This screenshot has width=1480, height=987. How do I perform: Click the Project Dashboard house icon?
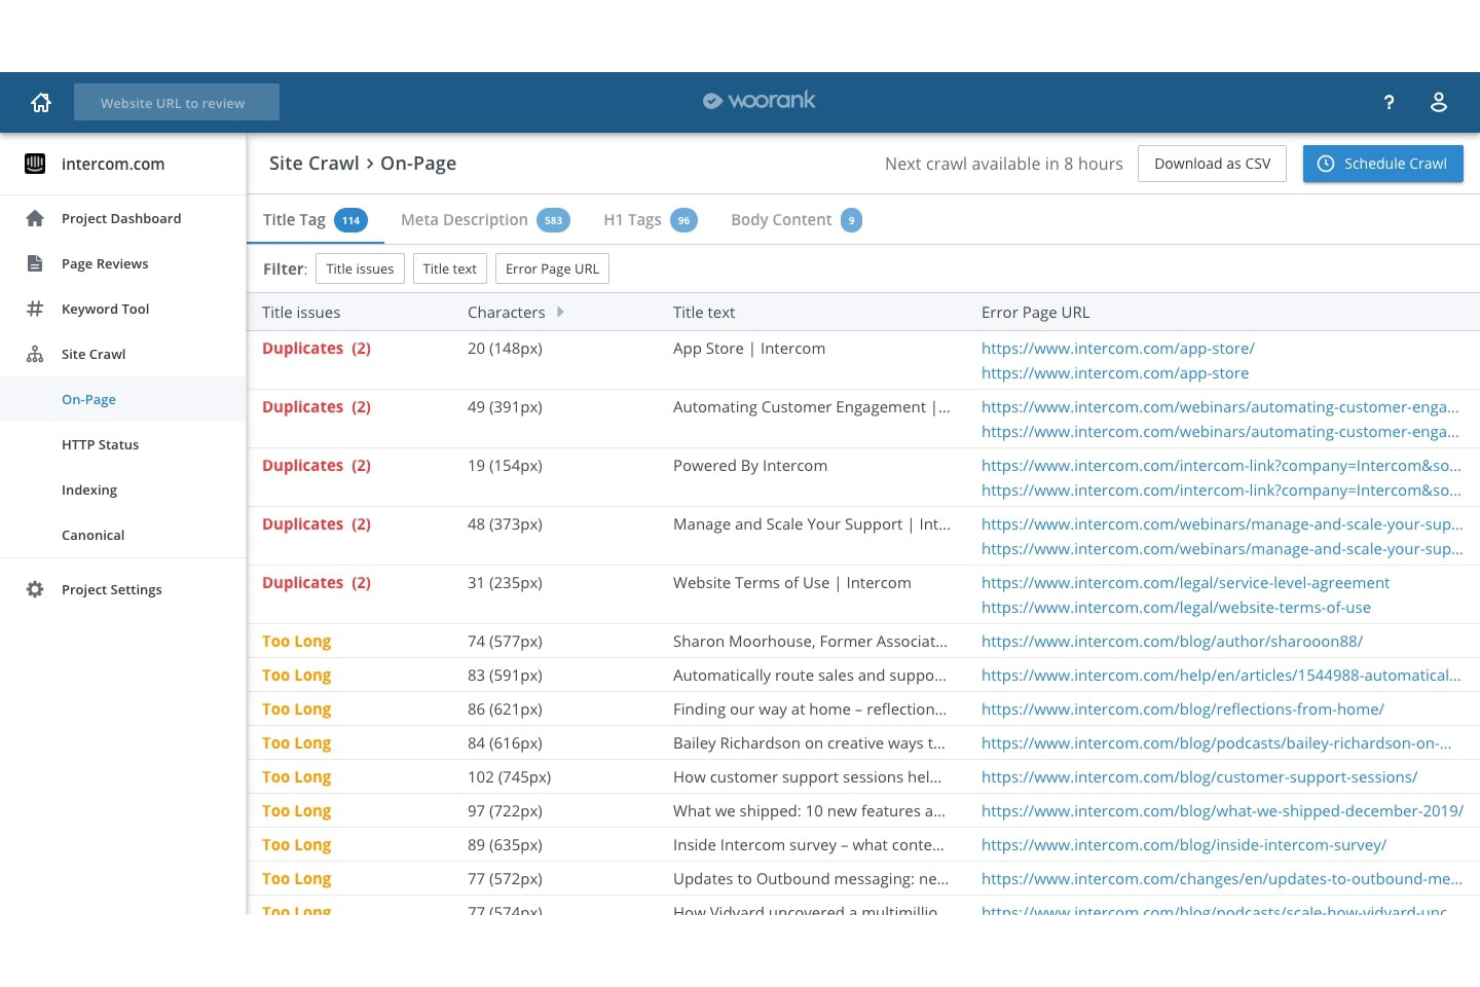(35, 219)
